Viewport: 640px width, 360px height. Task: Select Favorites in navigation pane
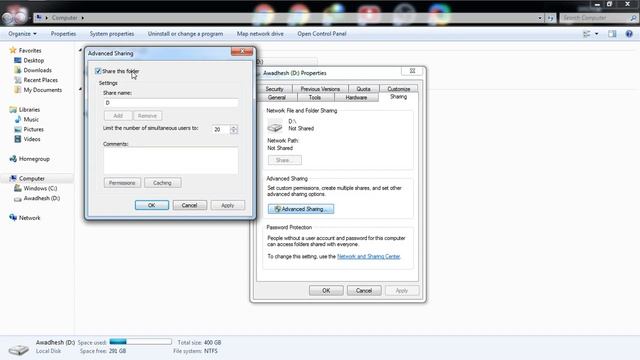click(x=30, y=51)
